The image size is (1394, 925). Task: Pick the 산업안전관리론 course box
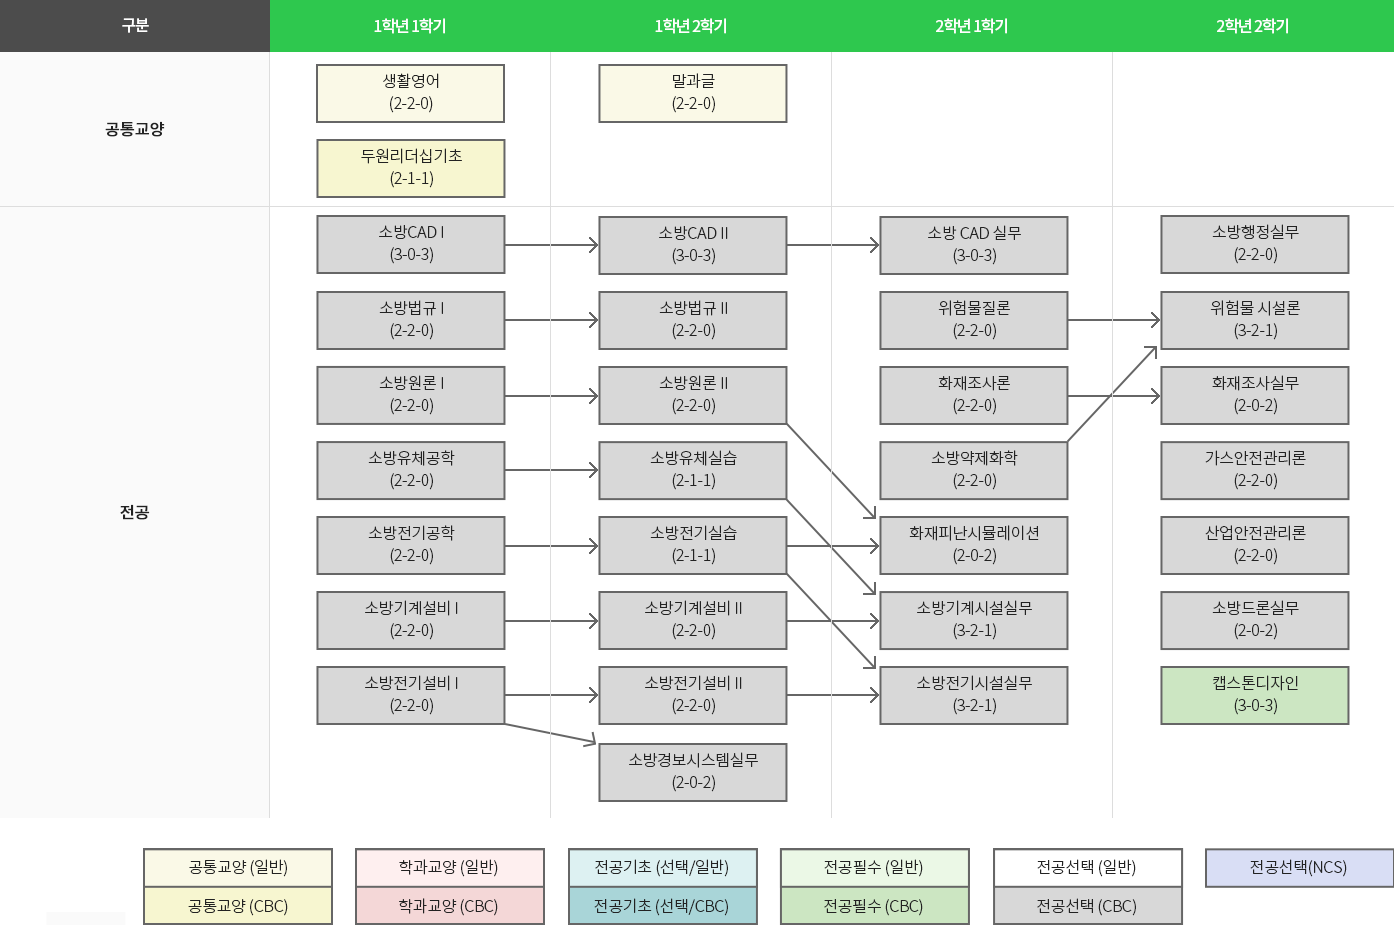1255,545
